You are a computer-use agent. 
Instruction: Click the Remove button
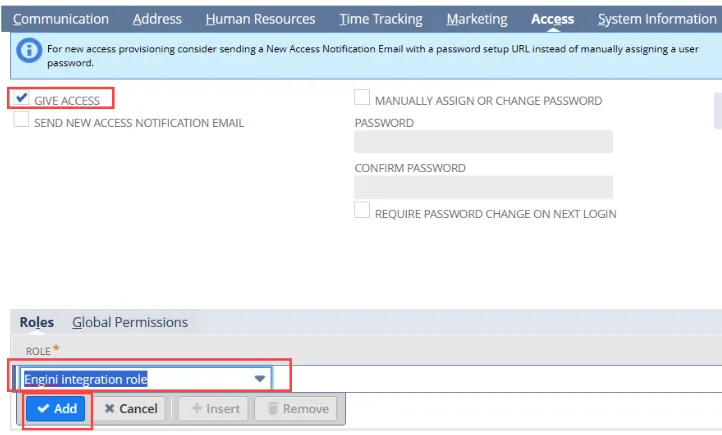(x=296, y=409)
